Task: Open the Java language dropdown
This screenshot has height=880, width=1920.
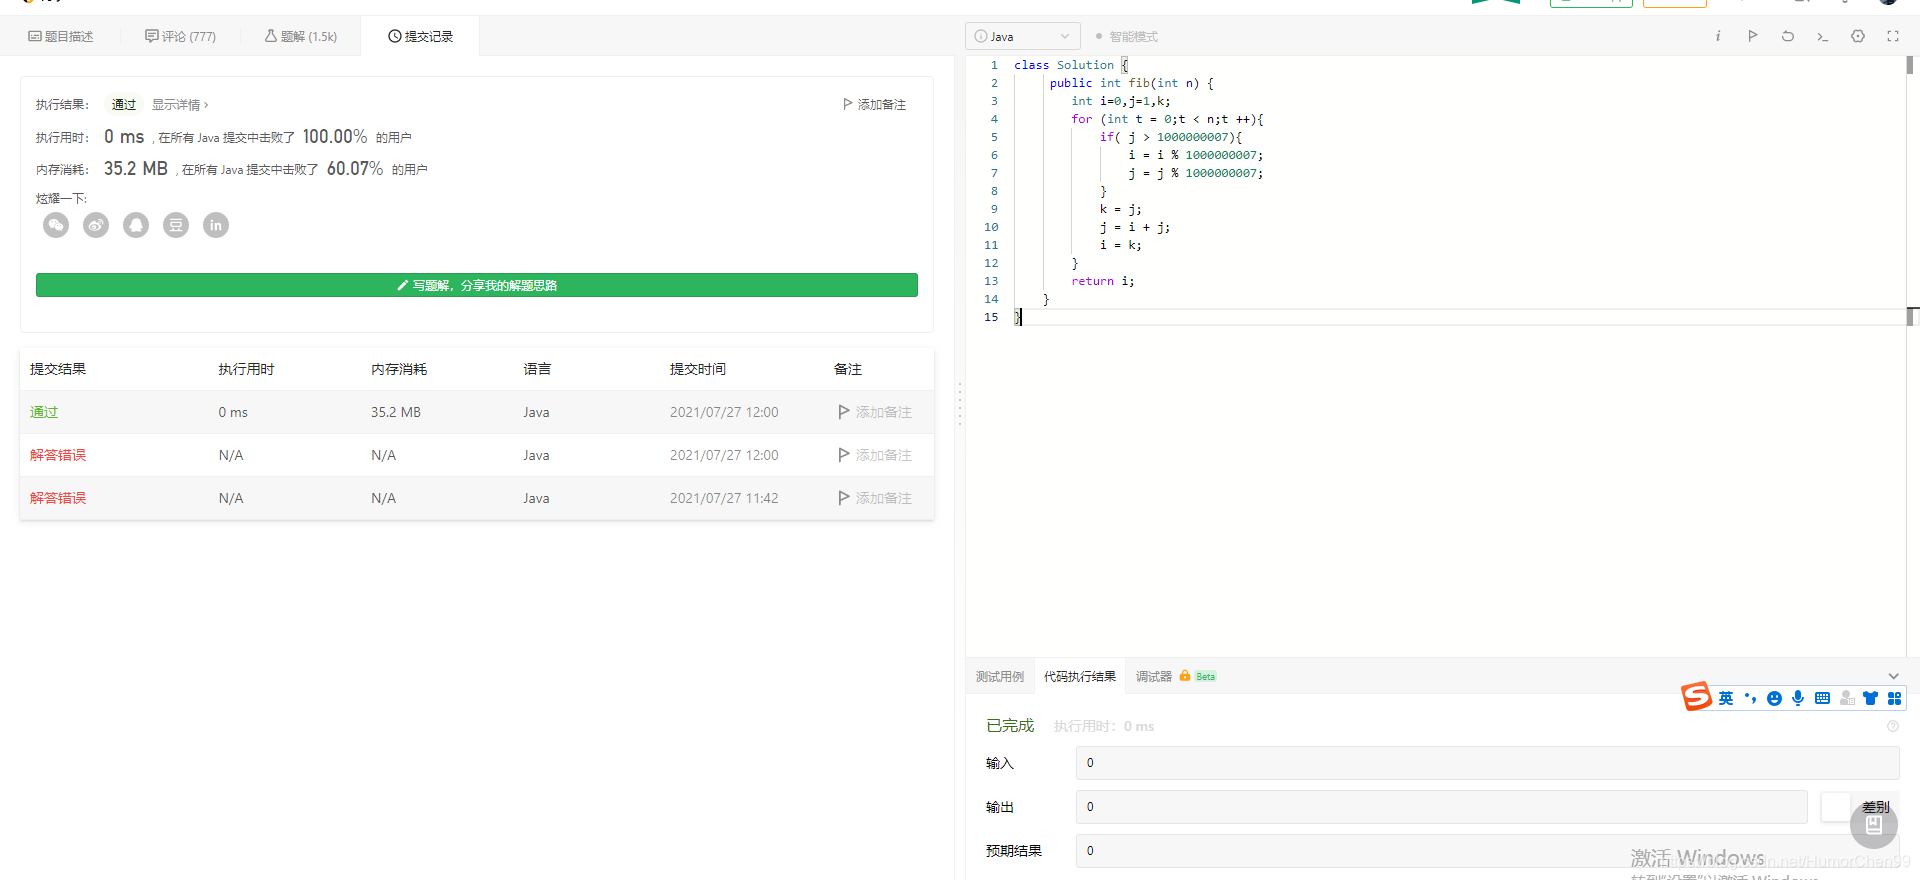Action: point(1023,36)
